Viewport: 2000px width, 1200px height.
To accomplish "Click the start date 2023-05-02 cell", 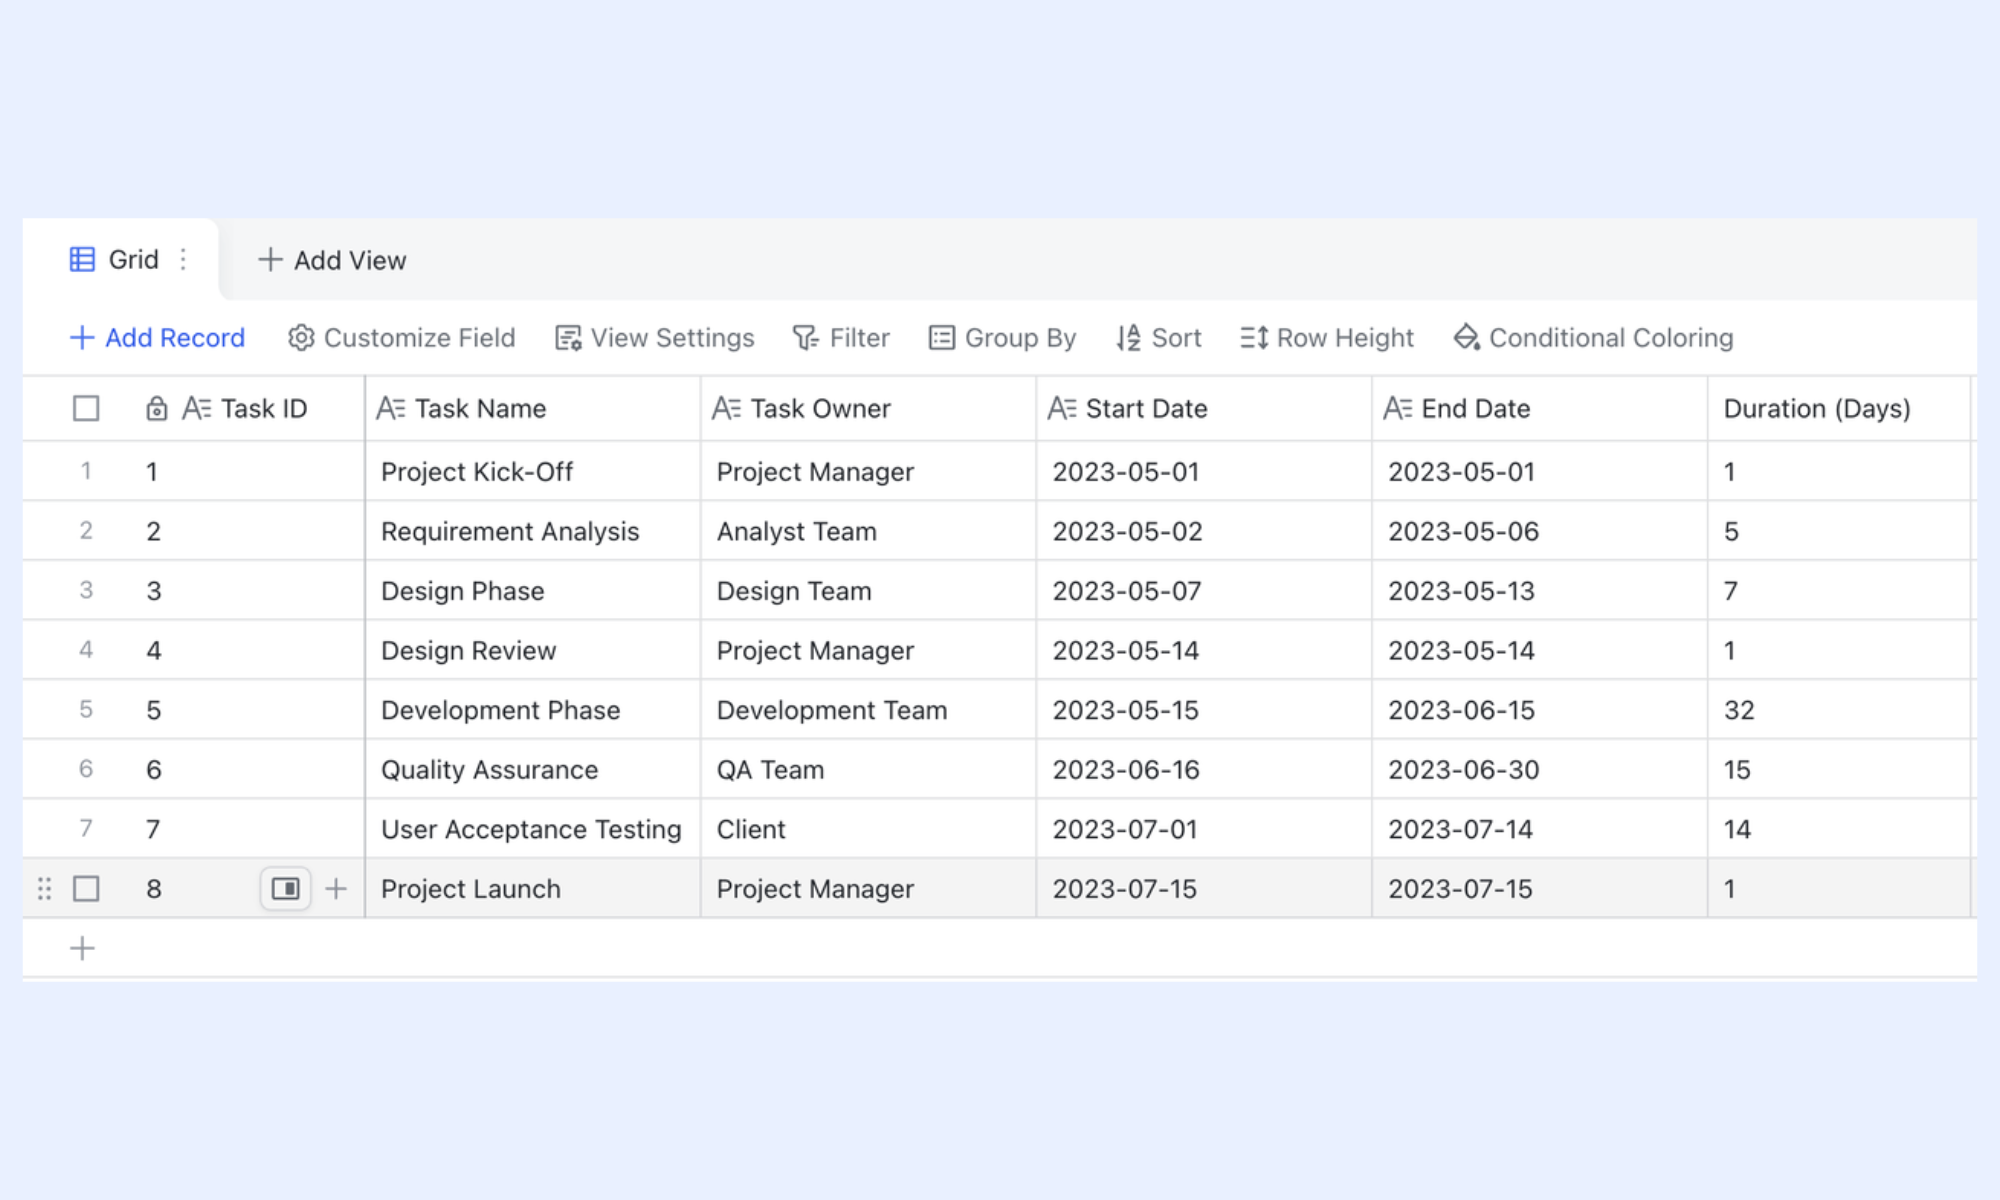I will point(1204,531).
